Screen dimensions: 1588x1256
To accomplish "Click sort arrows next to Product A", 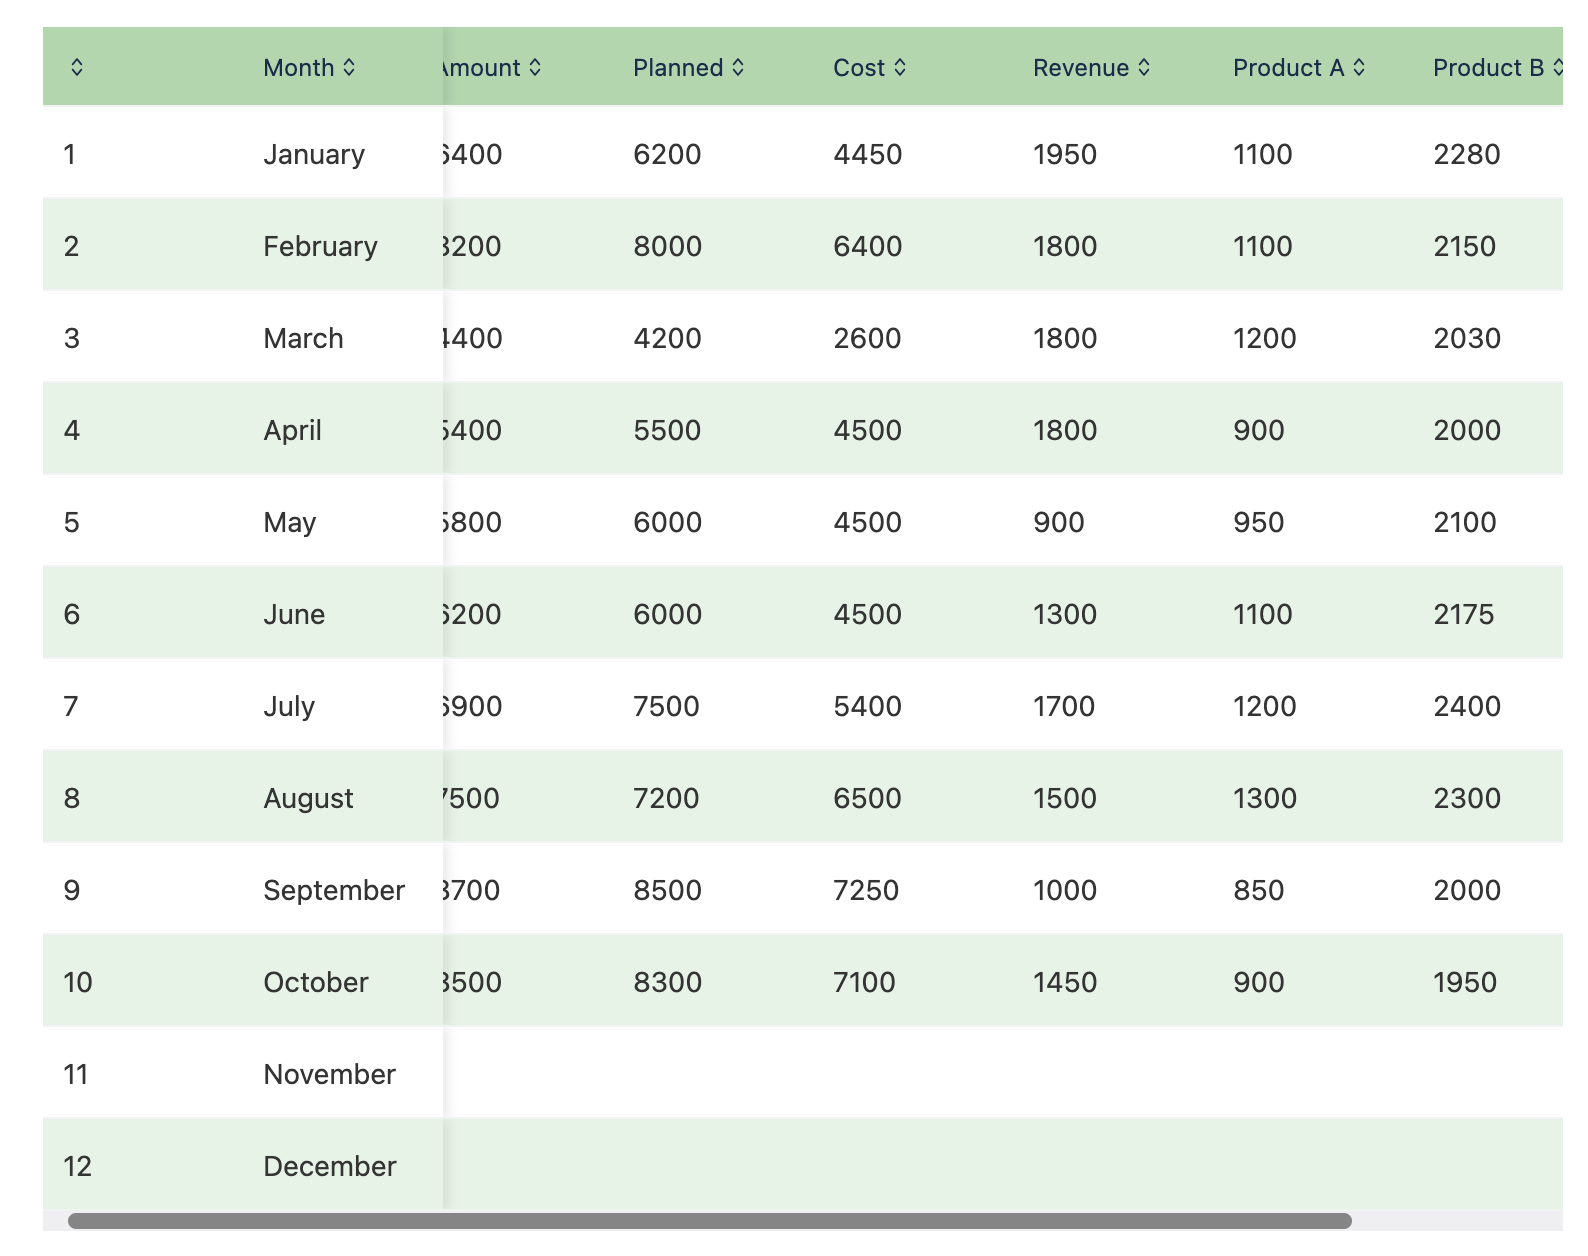I will (x=1359, y=67).
